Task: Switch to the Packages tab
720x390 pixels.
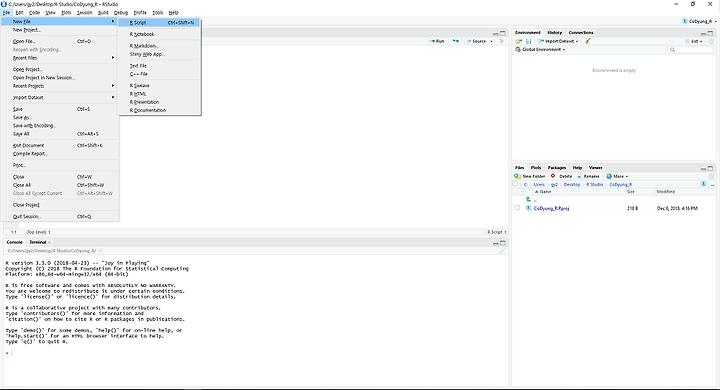Action: 557,168
